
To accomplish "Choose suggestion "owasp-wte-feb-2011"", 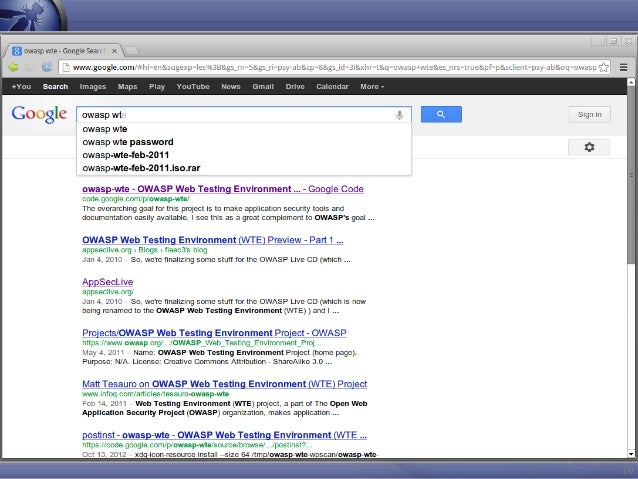I will 244,155.
